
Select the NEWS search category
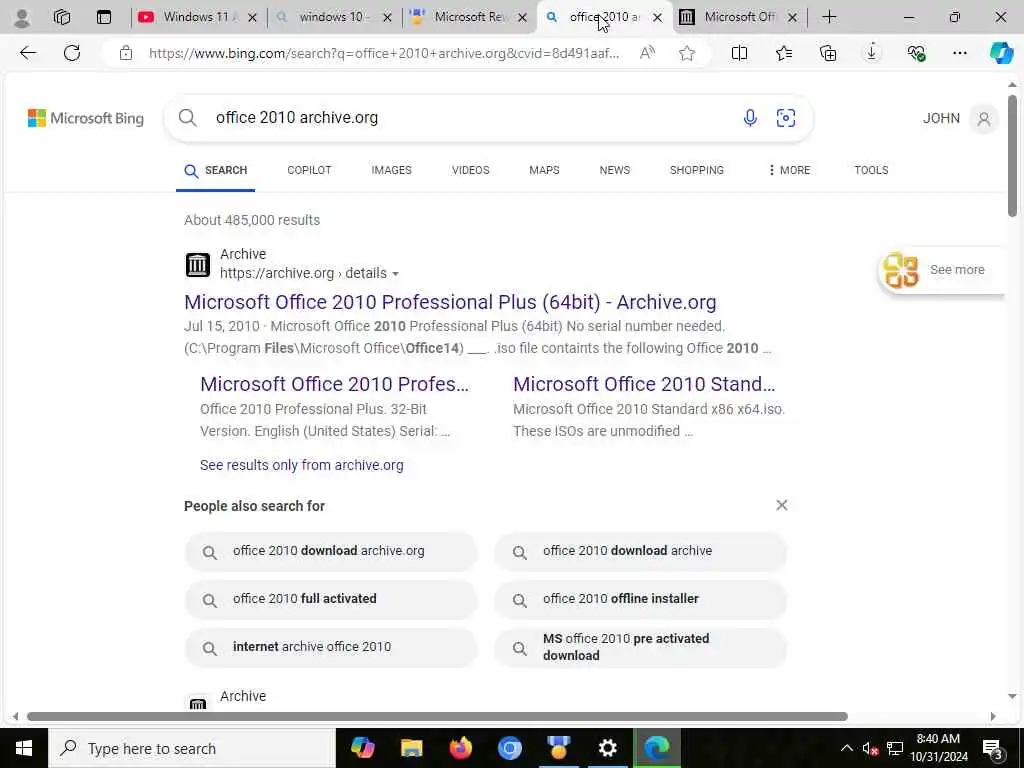point(615,170)
